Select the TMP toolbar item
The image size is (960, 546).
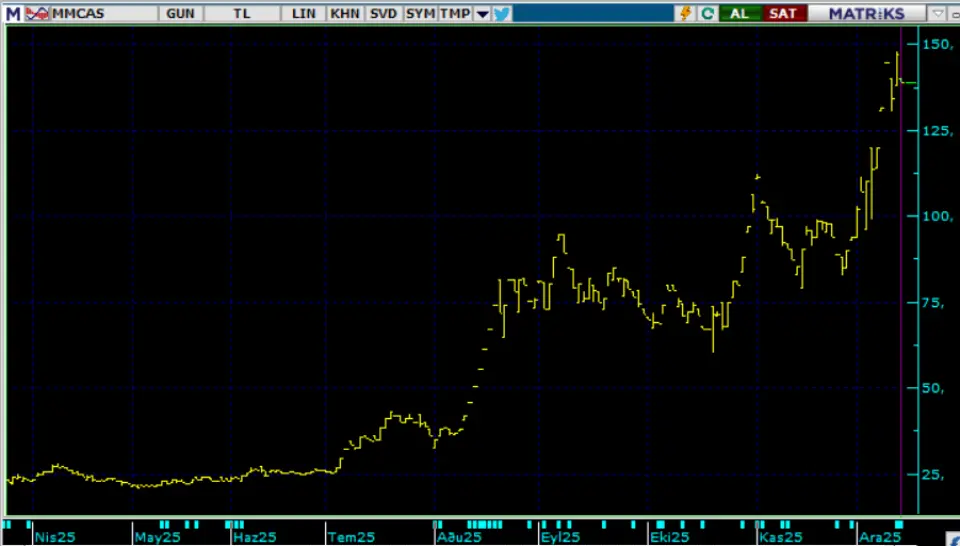(x=455, y=13)
